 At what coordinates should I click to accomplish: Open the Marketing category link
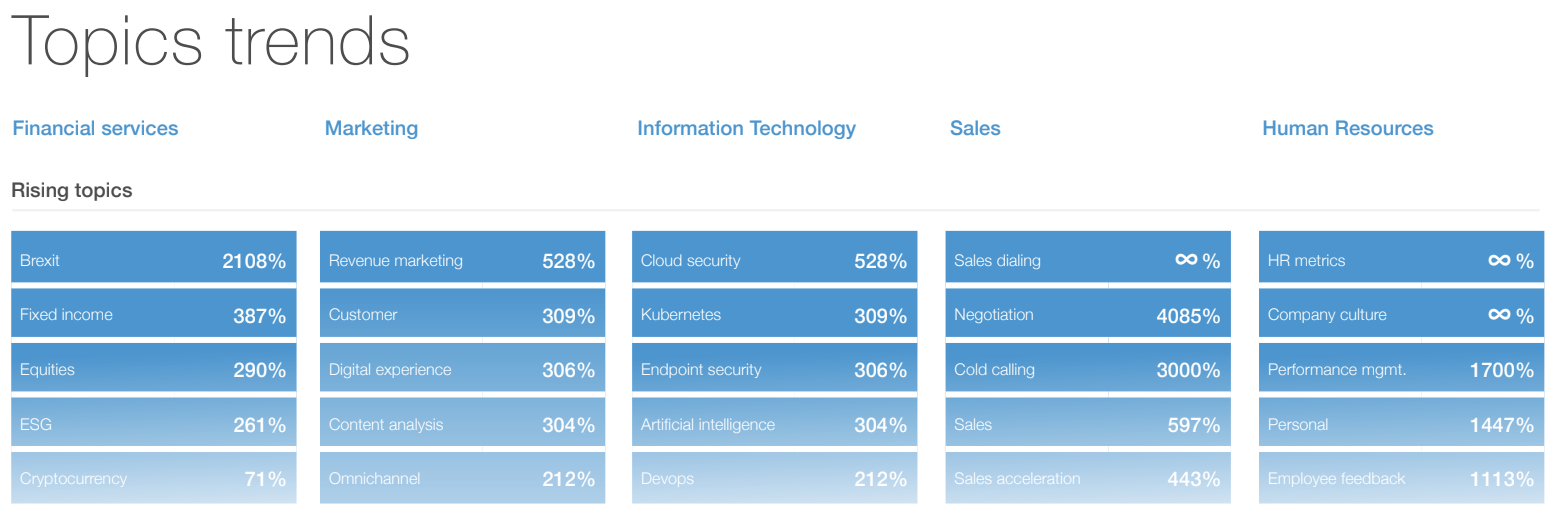(x=371, y=129)
